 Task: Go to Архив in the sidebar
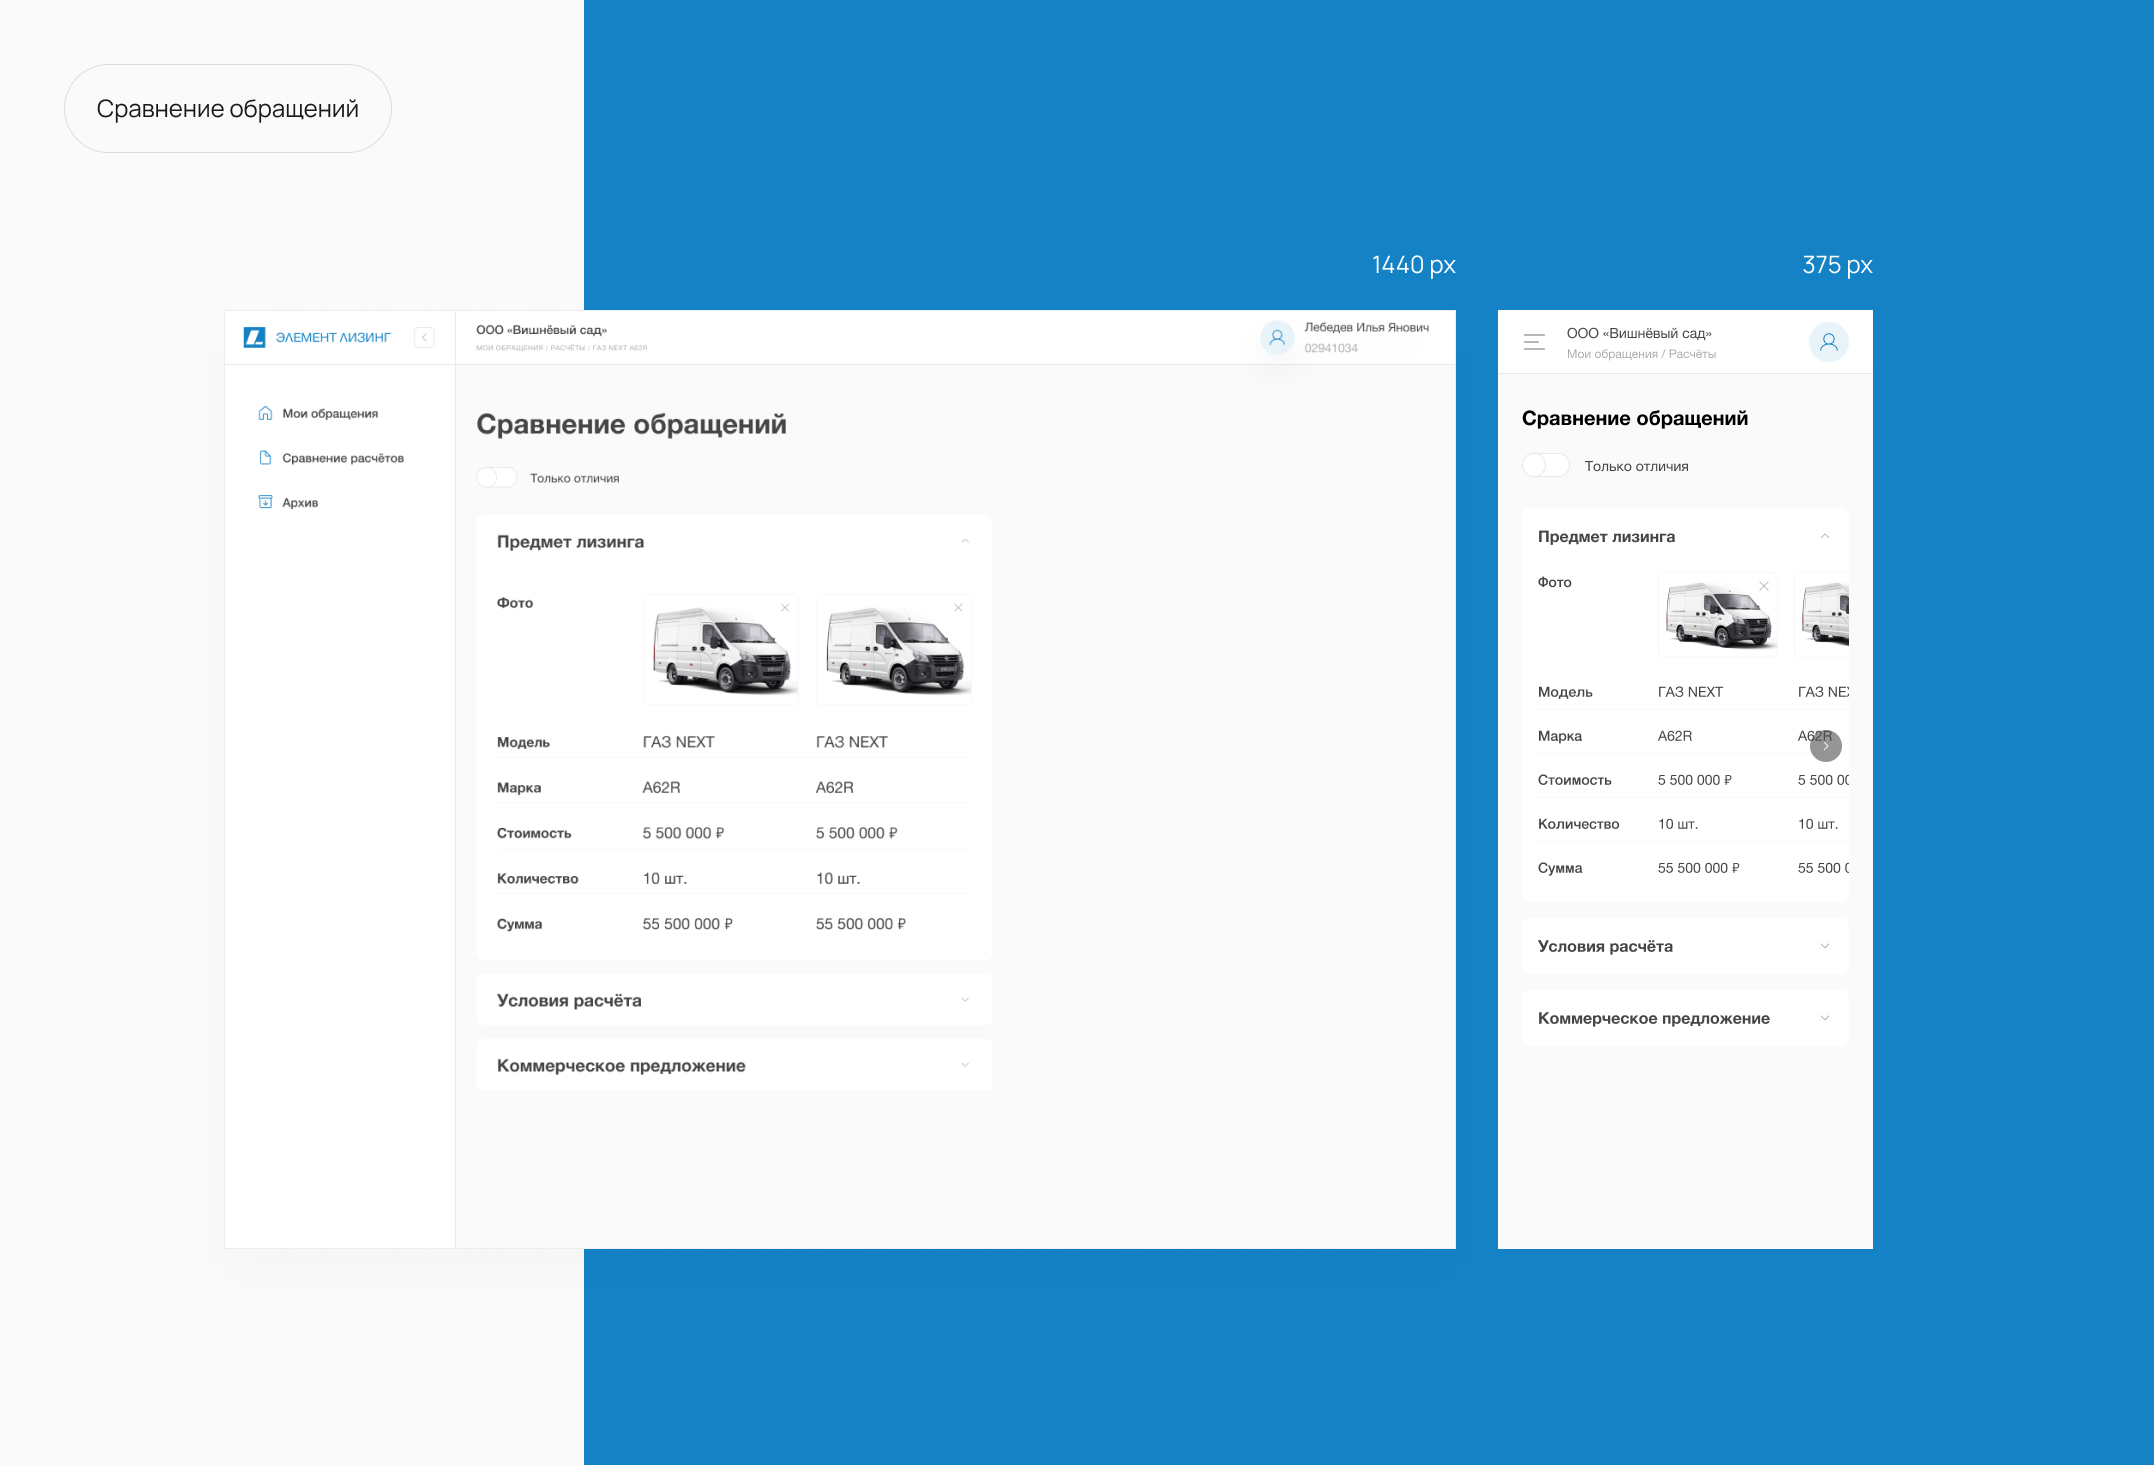pyautogui.click(x=299, y=502)
